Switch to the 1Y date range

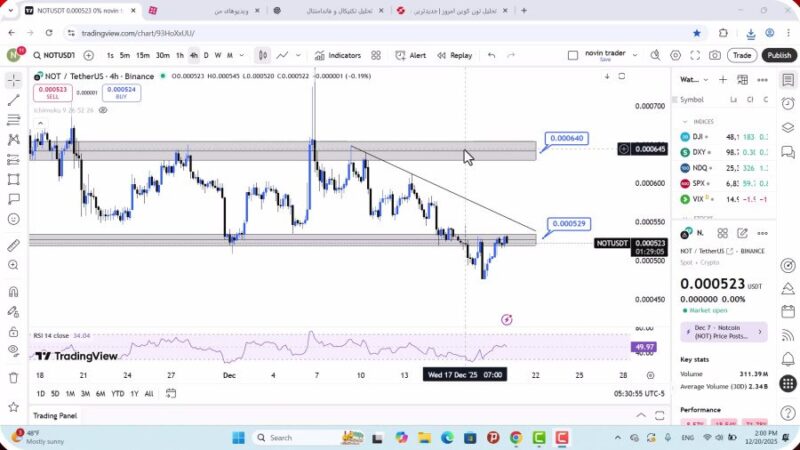134,393
